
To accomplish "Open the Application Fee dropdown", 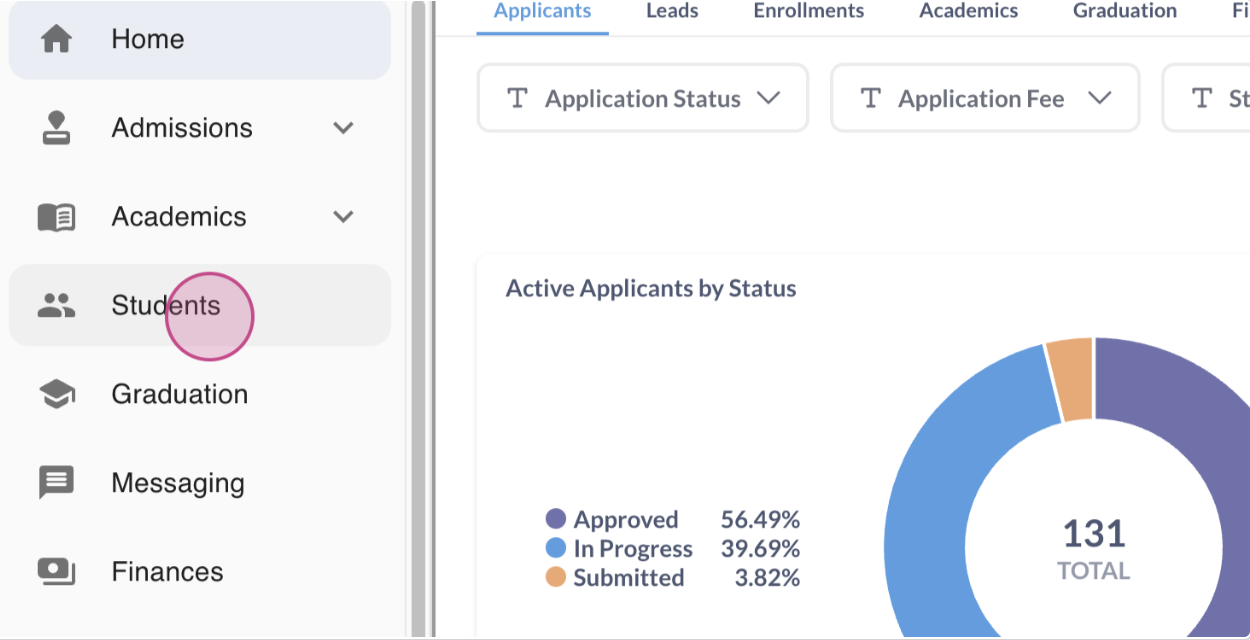I will [x=985, y=98].
